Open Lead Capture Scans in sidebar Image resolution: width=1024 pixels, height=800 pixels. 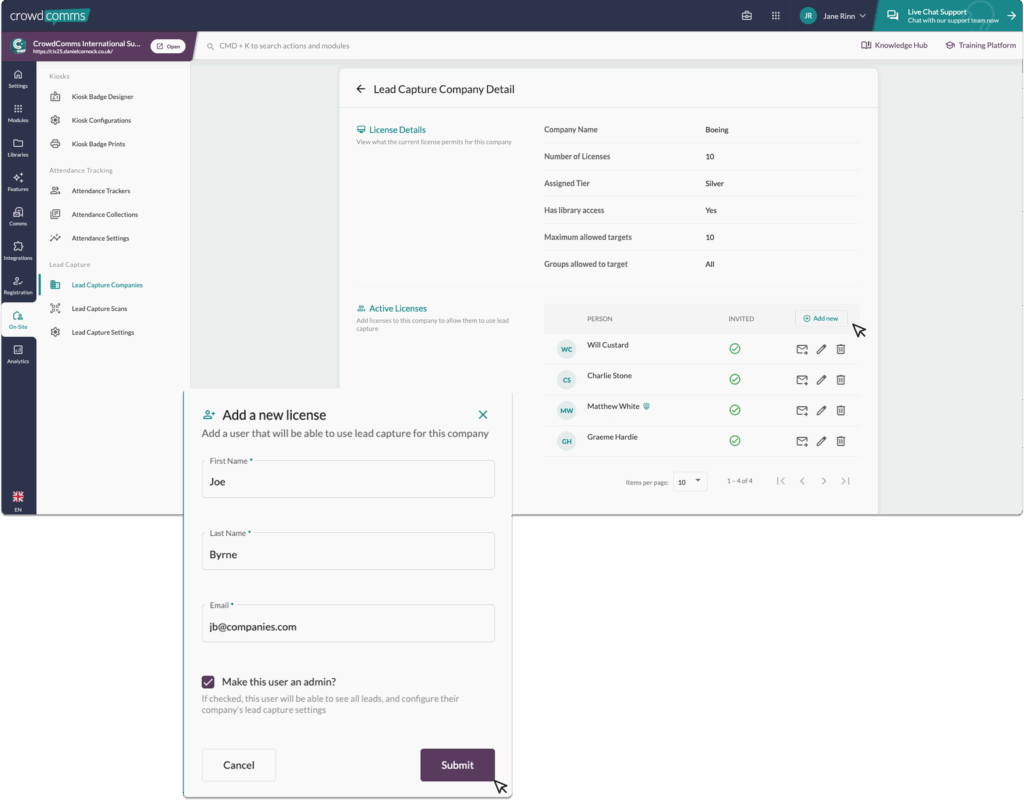[99, 309]
